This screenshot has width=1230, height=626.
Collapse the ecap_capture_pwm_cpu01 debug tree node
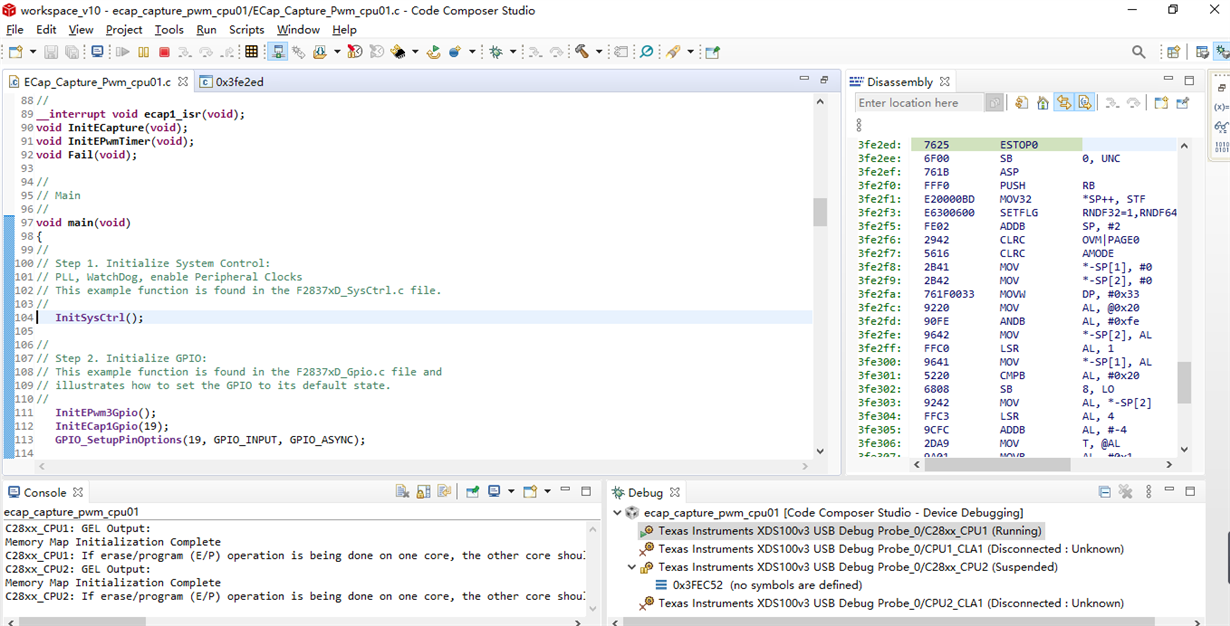pos(617,513)
